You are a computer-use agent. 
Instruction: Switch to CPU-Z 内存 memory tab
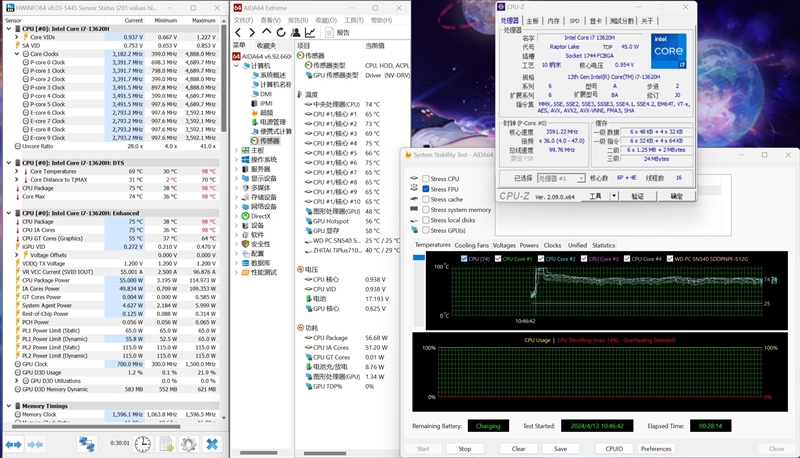(553, 21)
